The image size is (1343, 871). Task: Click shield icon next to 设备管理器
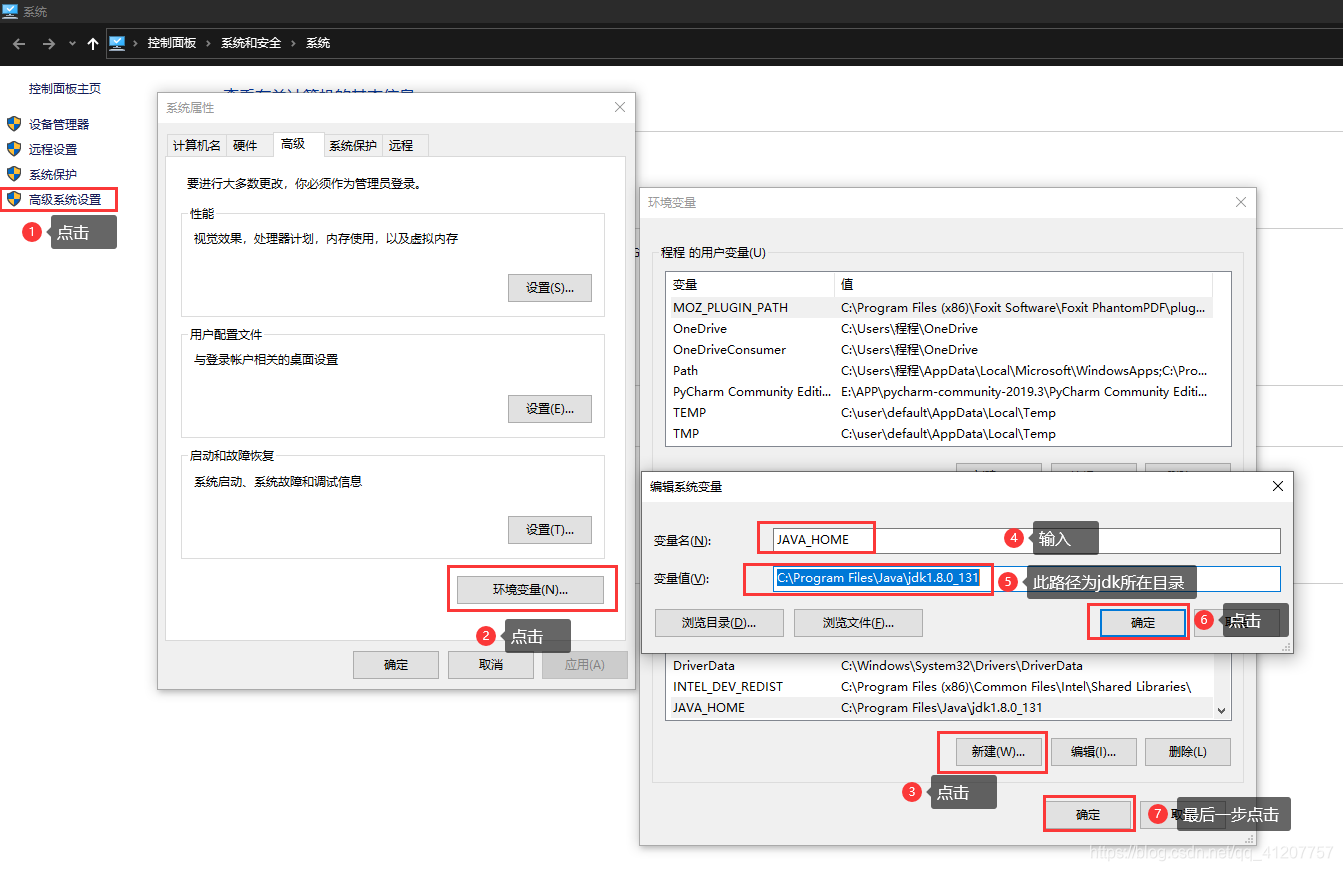[14, 124]
